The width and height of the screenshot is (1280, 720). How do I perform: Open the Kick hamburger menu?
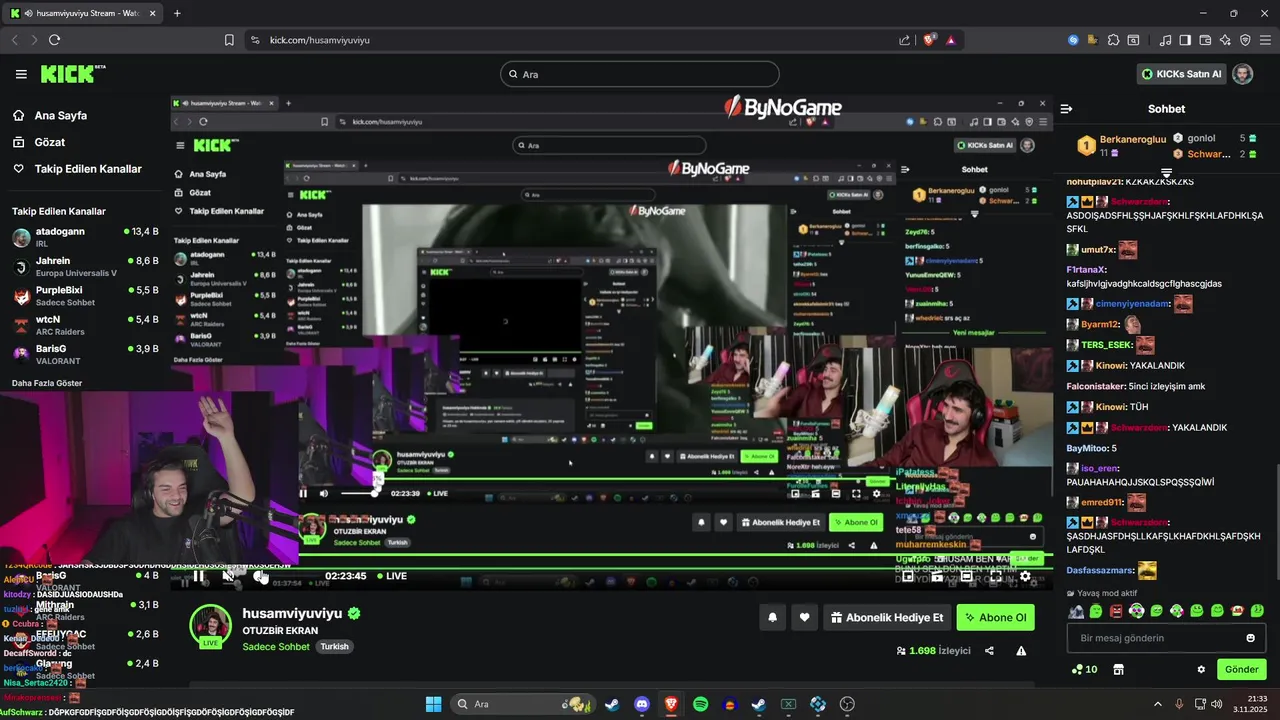coord(21,74)
